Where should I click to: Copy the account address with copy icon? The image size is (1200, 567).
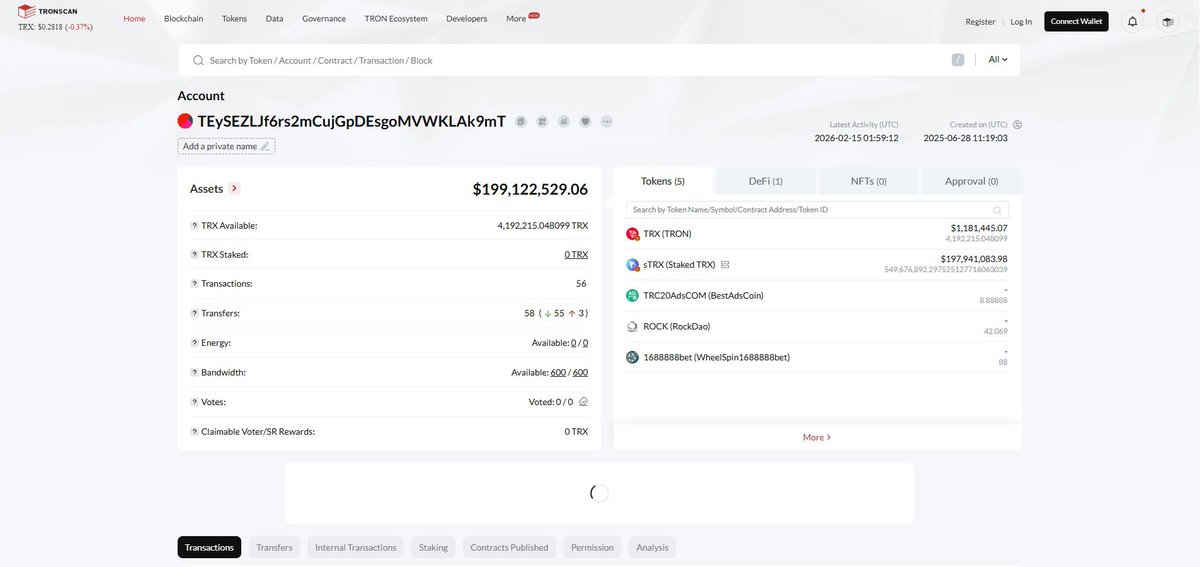[x=521, y=121]
